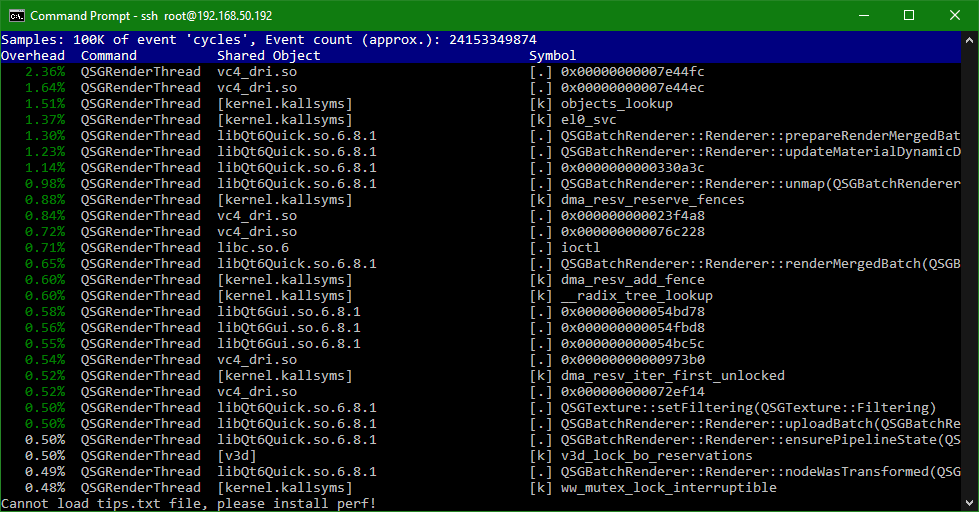
Task: Select the el0_svc kernel symbol row
Action: click(x=481, y=120)
